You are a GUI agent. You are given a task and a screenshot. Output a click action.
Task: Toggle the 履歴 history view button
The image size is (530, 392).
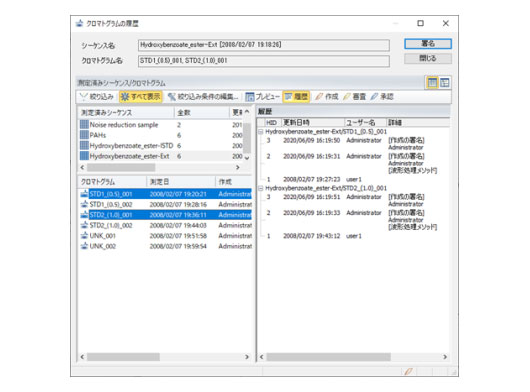(296, 97)
